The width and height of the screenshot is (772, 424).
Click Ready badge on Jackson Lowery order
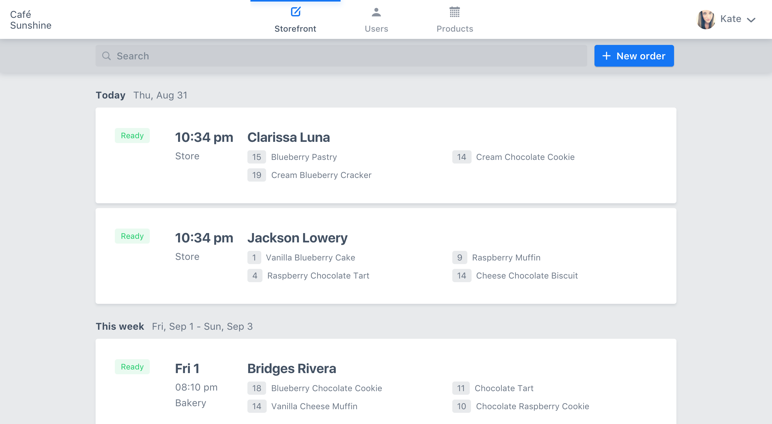pyautogui.click(x=132, y=236)
